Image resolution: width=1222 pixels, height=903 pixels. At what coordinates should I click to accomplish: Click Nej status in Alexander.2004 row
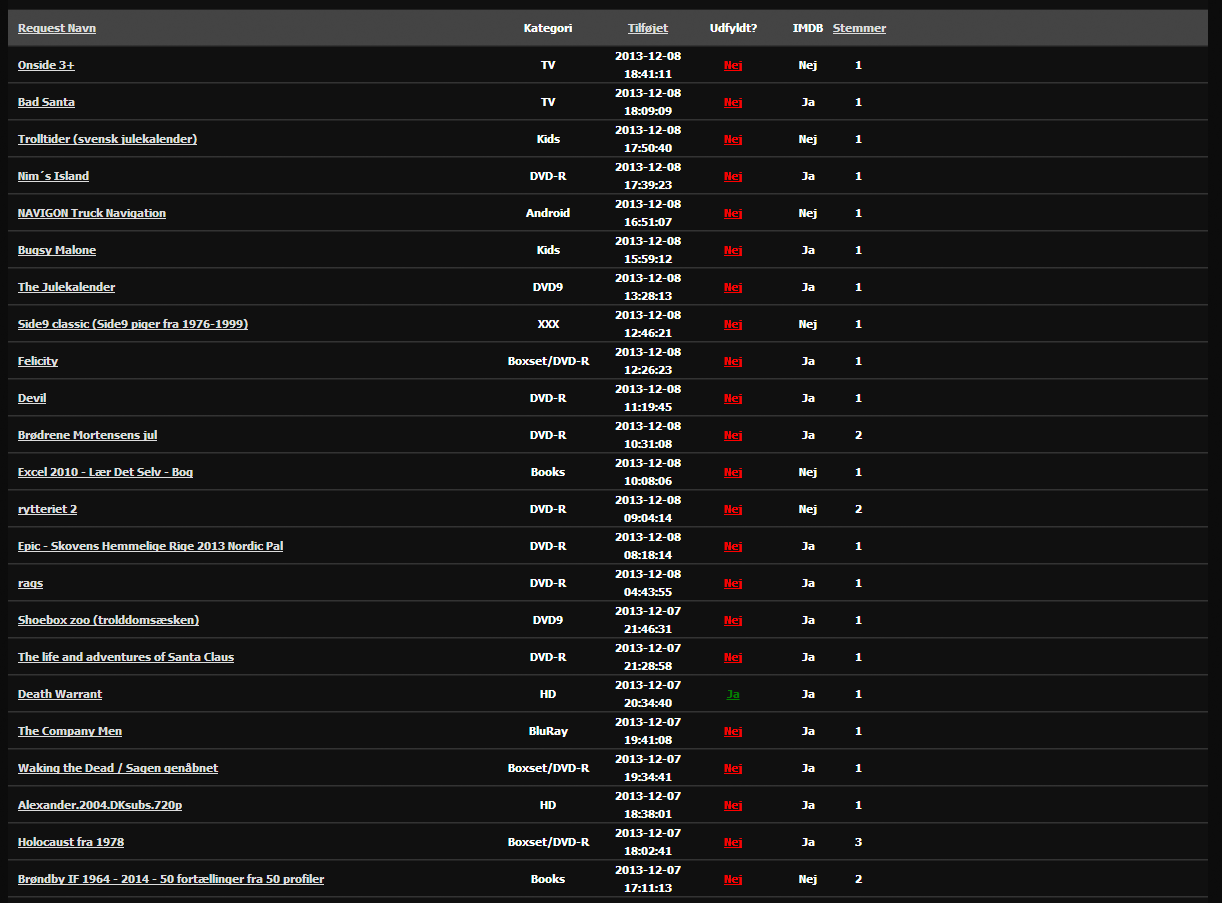pos(733,805)
